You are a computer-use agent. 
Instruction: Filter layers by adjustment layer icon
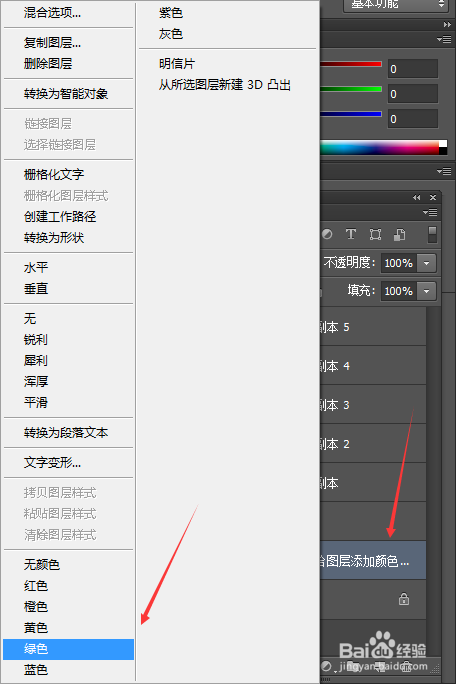coord(327,234)
